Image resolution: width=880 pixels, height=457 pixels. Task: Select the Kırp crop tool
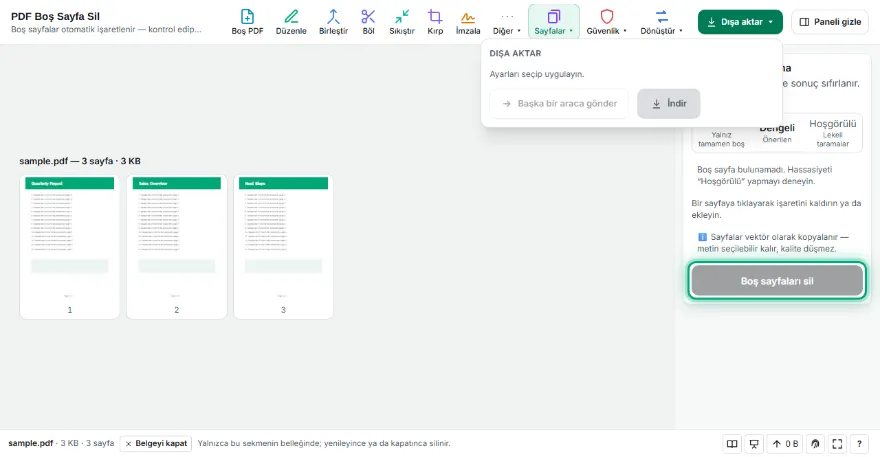(435, 22)
